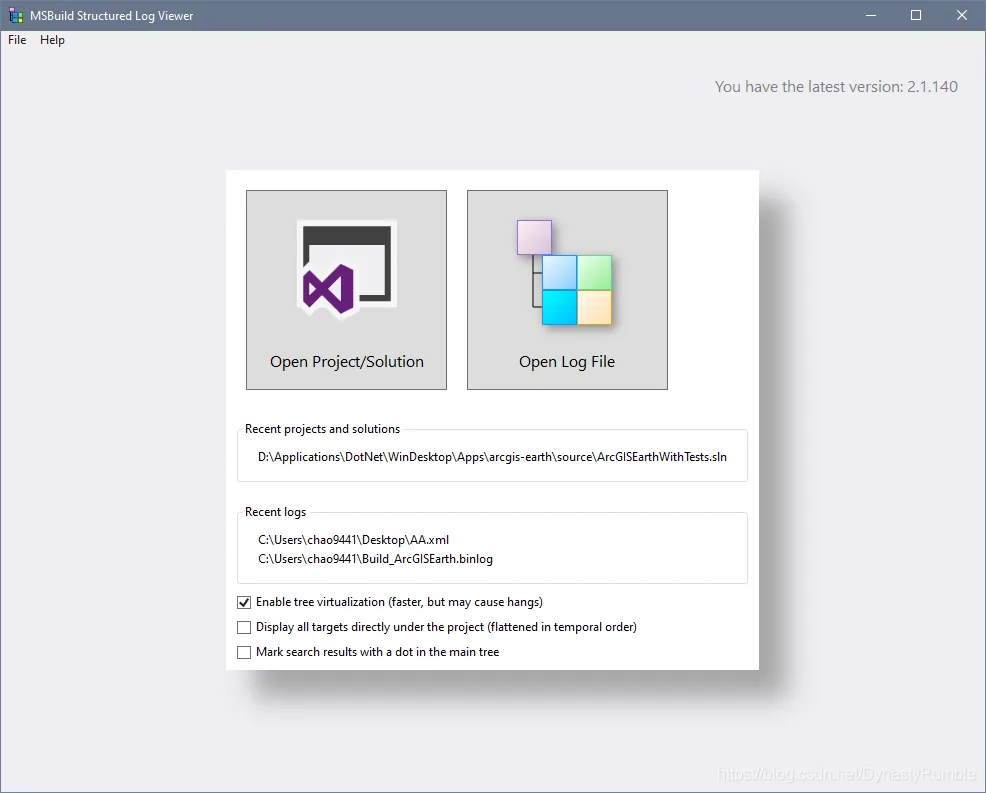Minimize the Log Viewer window
The image size is (986, 793).
coord(871,15)
